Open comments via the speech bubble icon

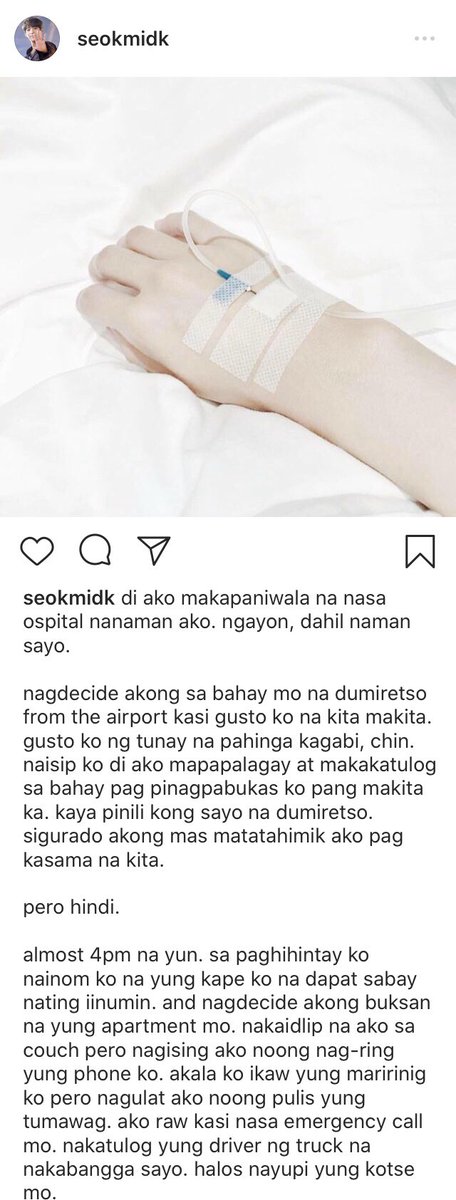click(94, 550)
